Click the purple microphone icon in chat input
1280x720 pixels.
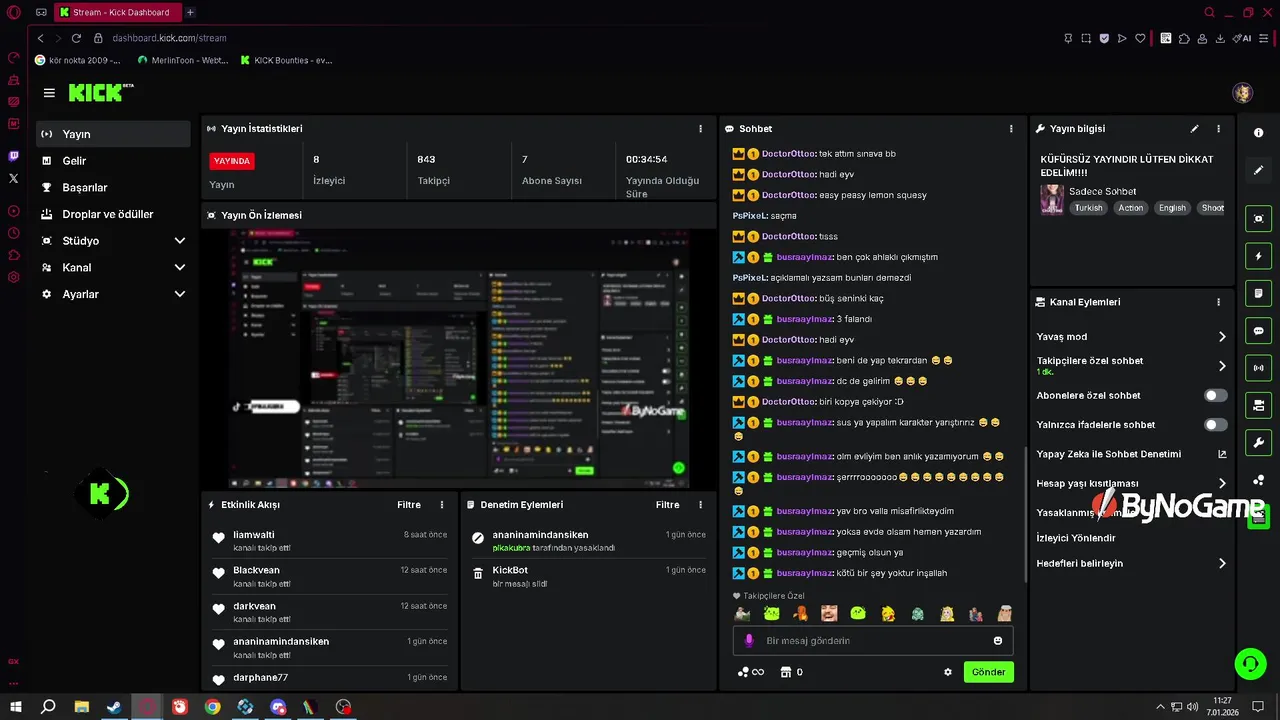(x=749, y=641)
